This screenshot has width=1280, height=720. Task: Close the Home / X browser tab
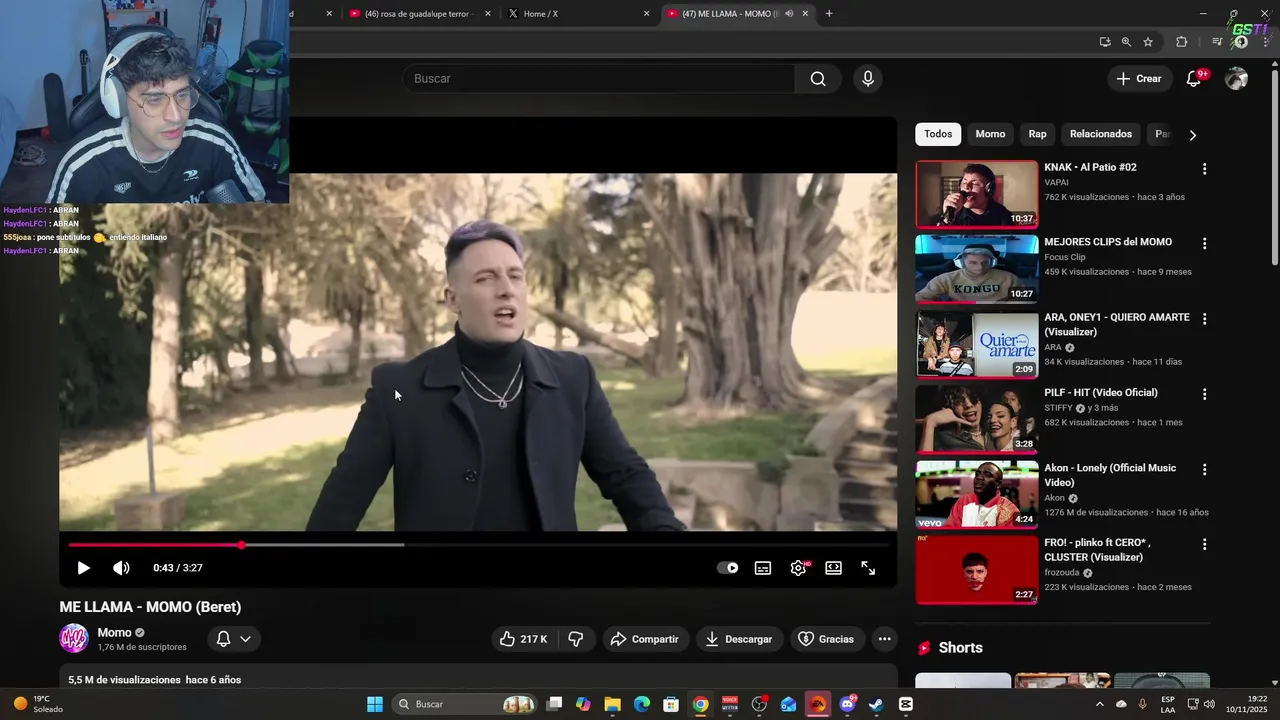pos(646,14)
